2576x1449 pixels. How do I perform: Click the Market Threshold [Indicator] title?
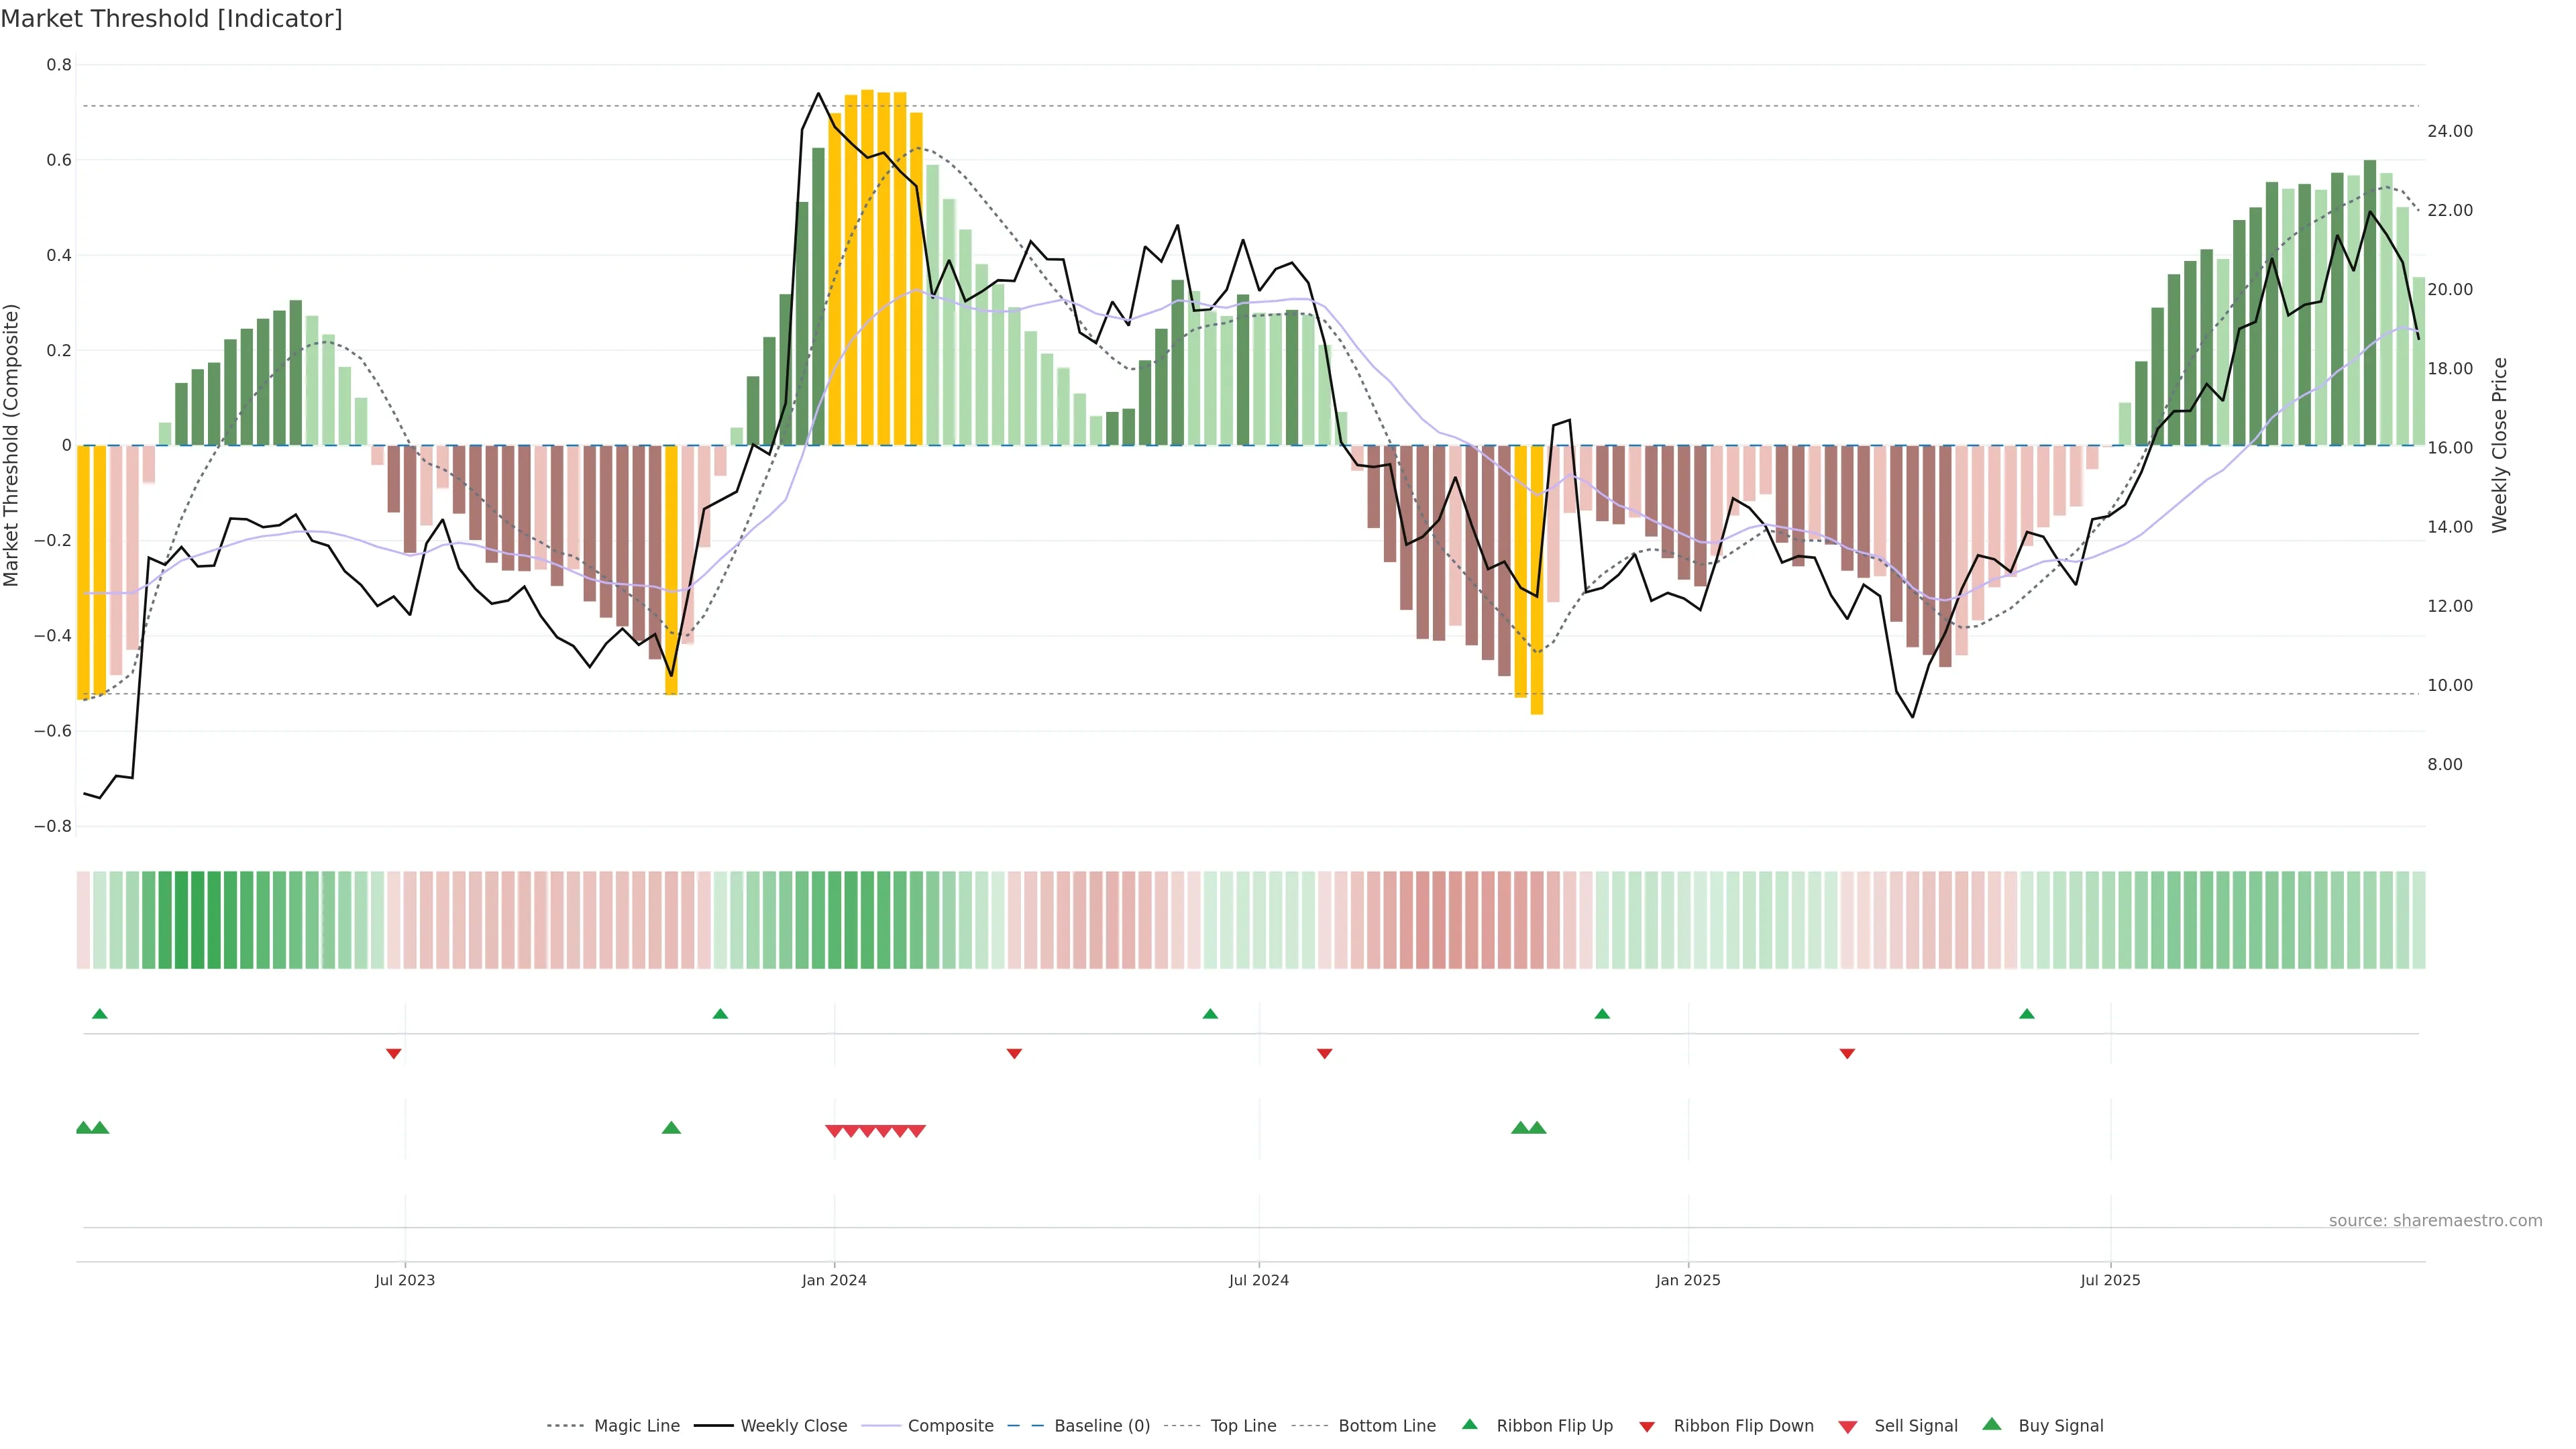click(171, 19)
